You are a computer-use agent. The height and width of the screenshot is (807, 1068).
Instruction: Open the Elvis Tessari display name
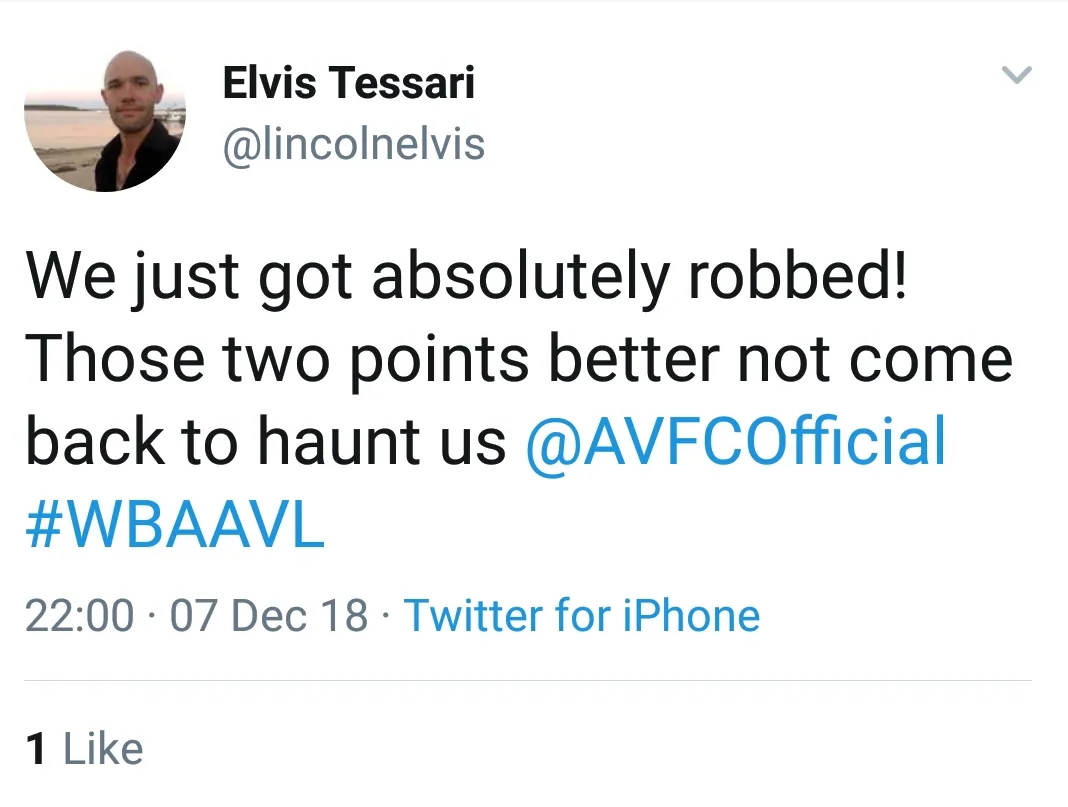point(348,82)
